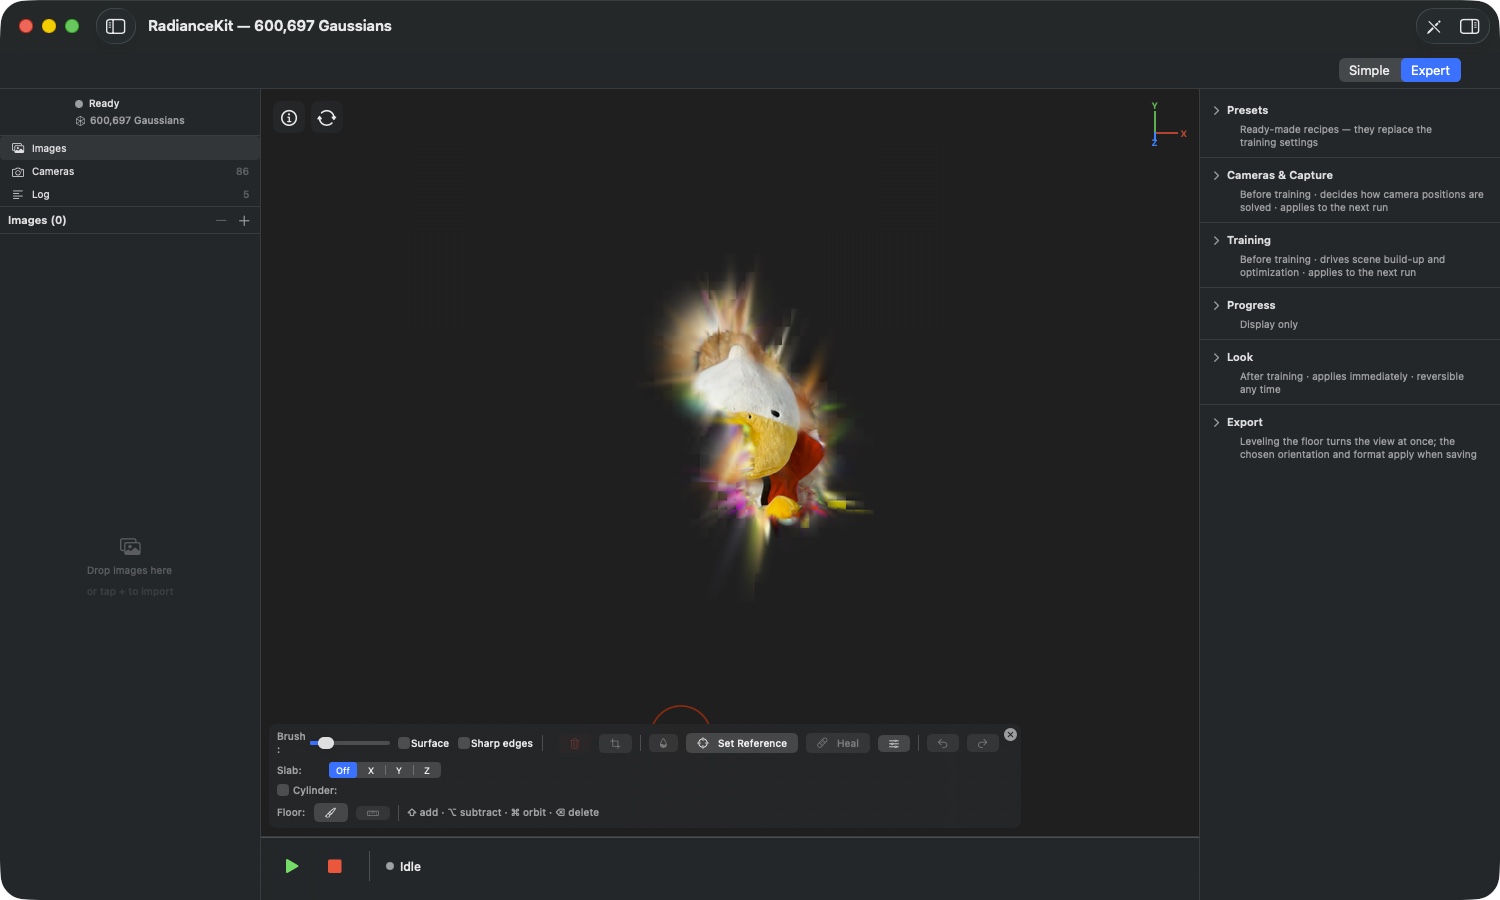The width and height of the screenshot is (1500, 900).
Task: Set Slab axis to X
Action: click(371, 771)
